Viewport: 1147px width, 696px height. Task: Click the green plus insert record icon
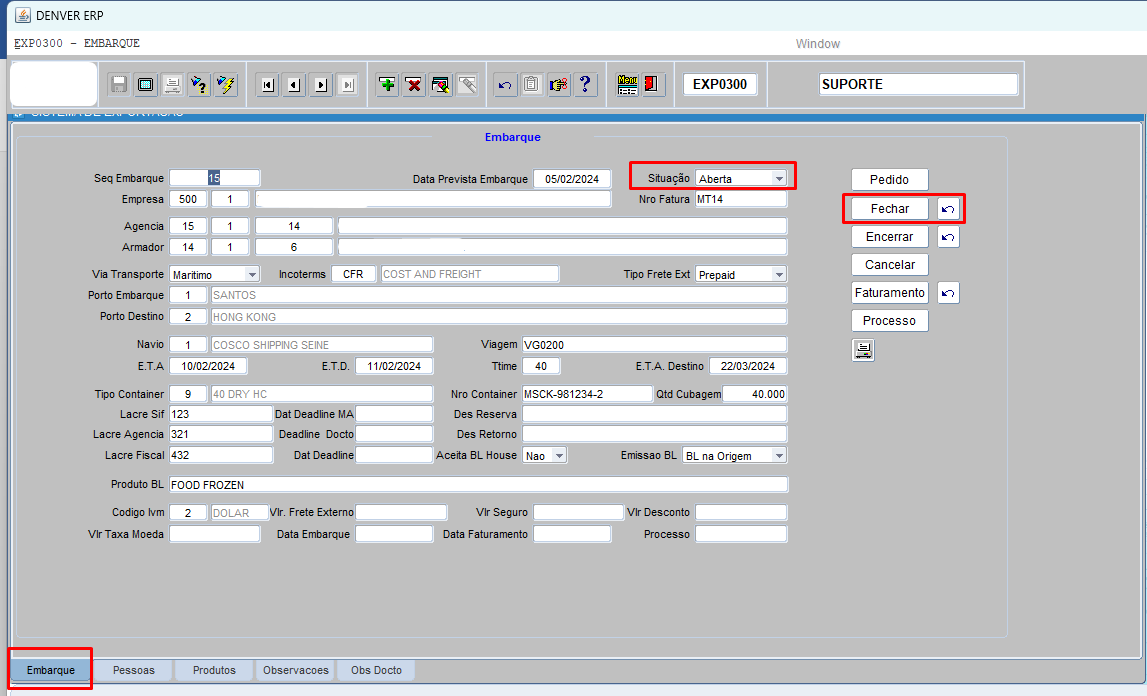[387, 85]
